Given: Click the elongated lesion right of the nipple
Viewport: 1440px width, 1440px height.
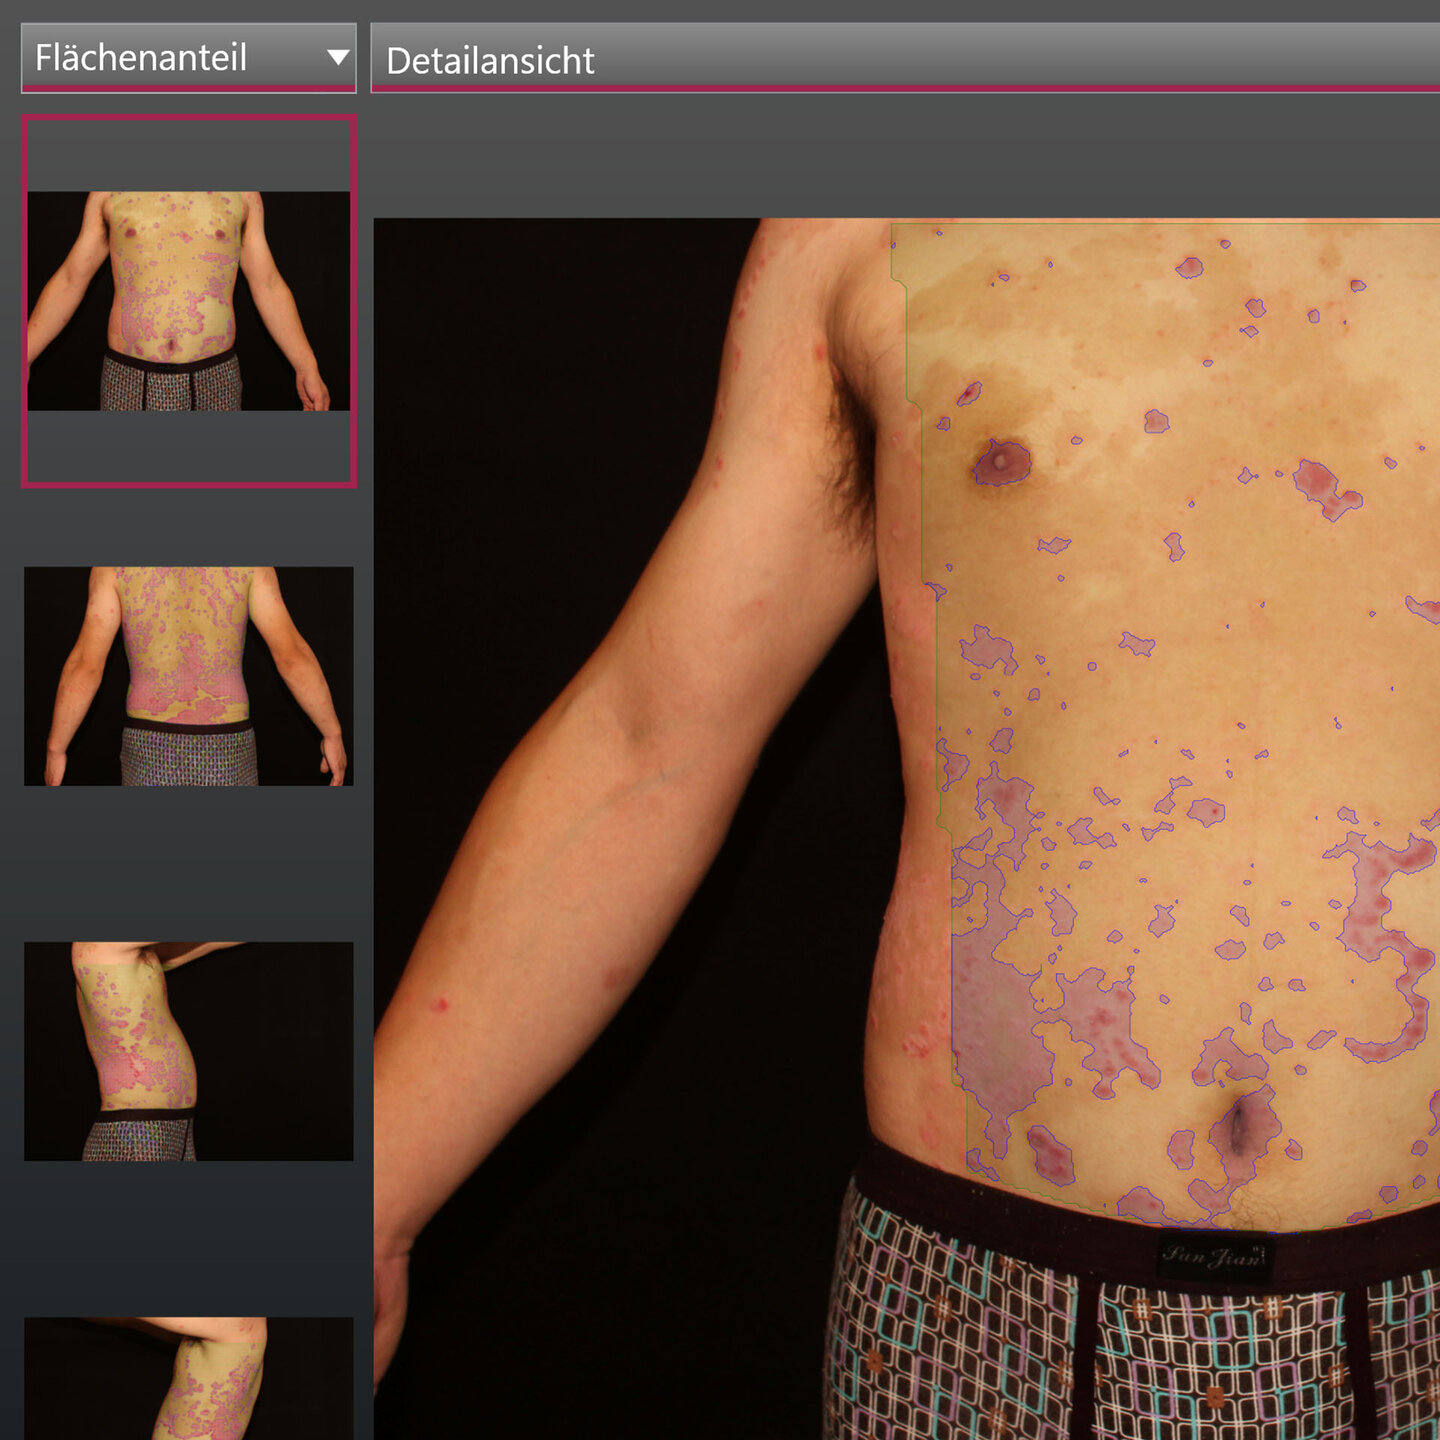Looking at the screenshot, I should (x=1326, y=489).
